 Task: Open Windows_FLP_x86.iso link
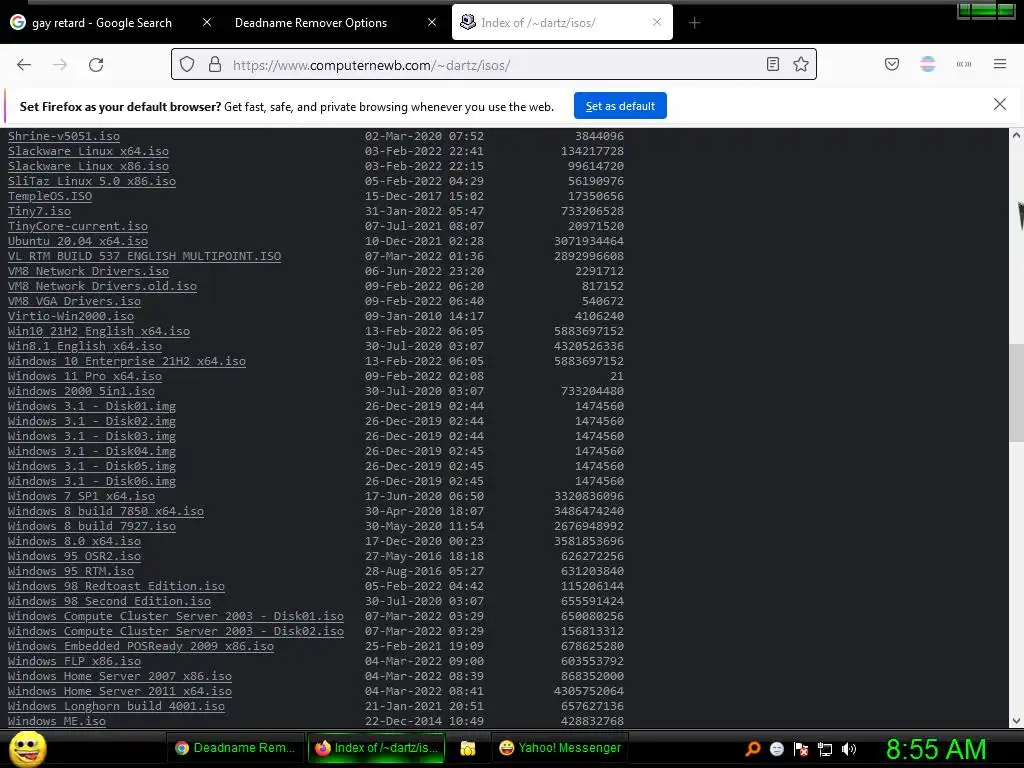(74, 661)
